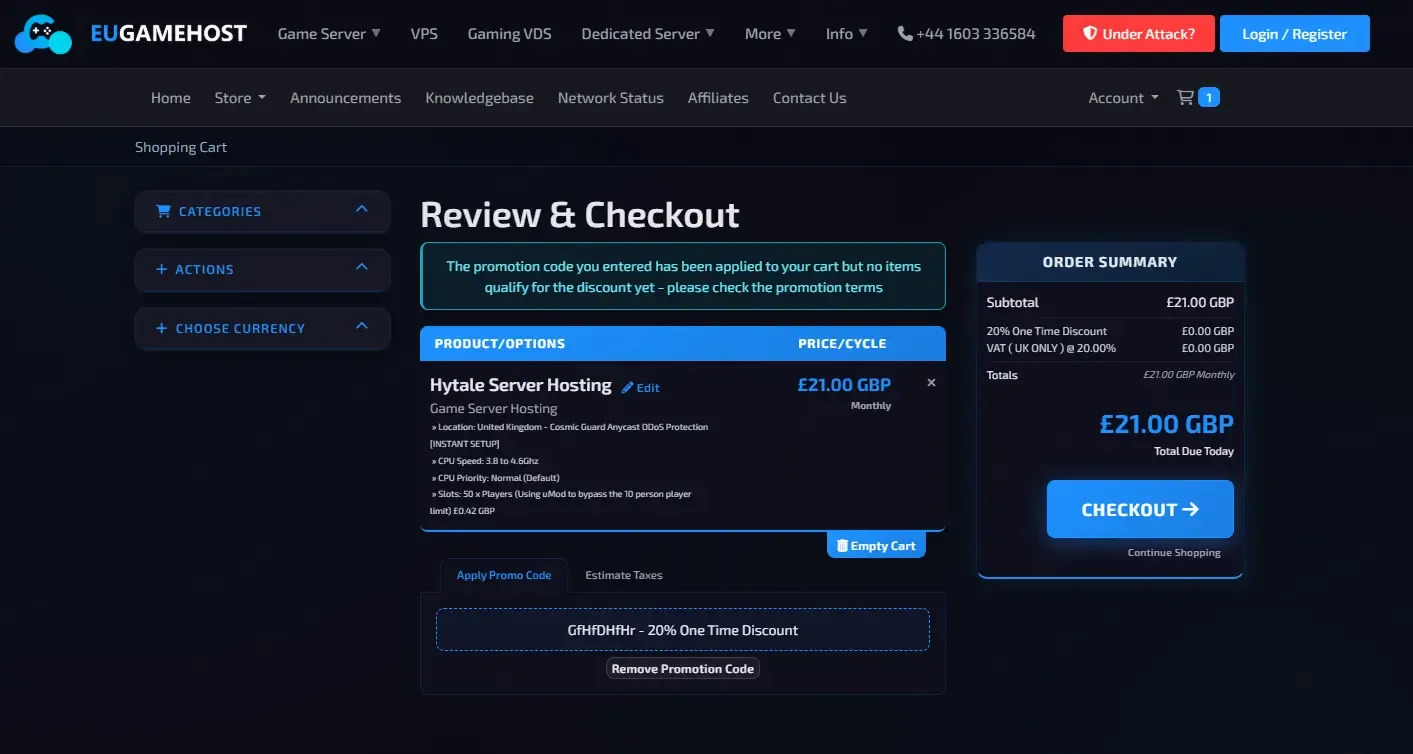Open the shopping cart icon in navbar
The image size is (1413, 754).
[1185, 97]
